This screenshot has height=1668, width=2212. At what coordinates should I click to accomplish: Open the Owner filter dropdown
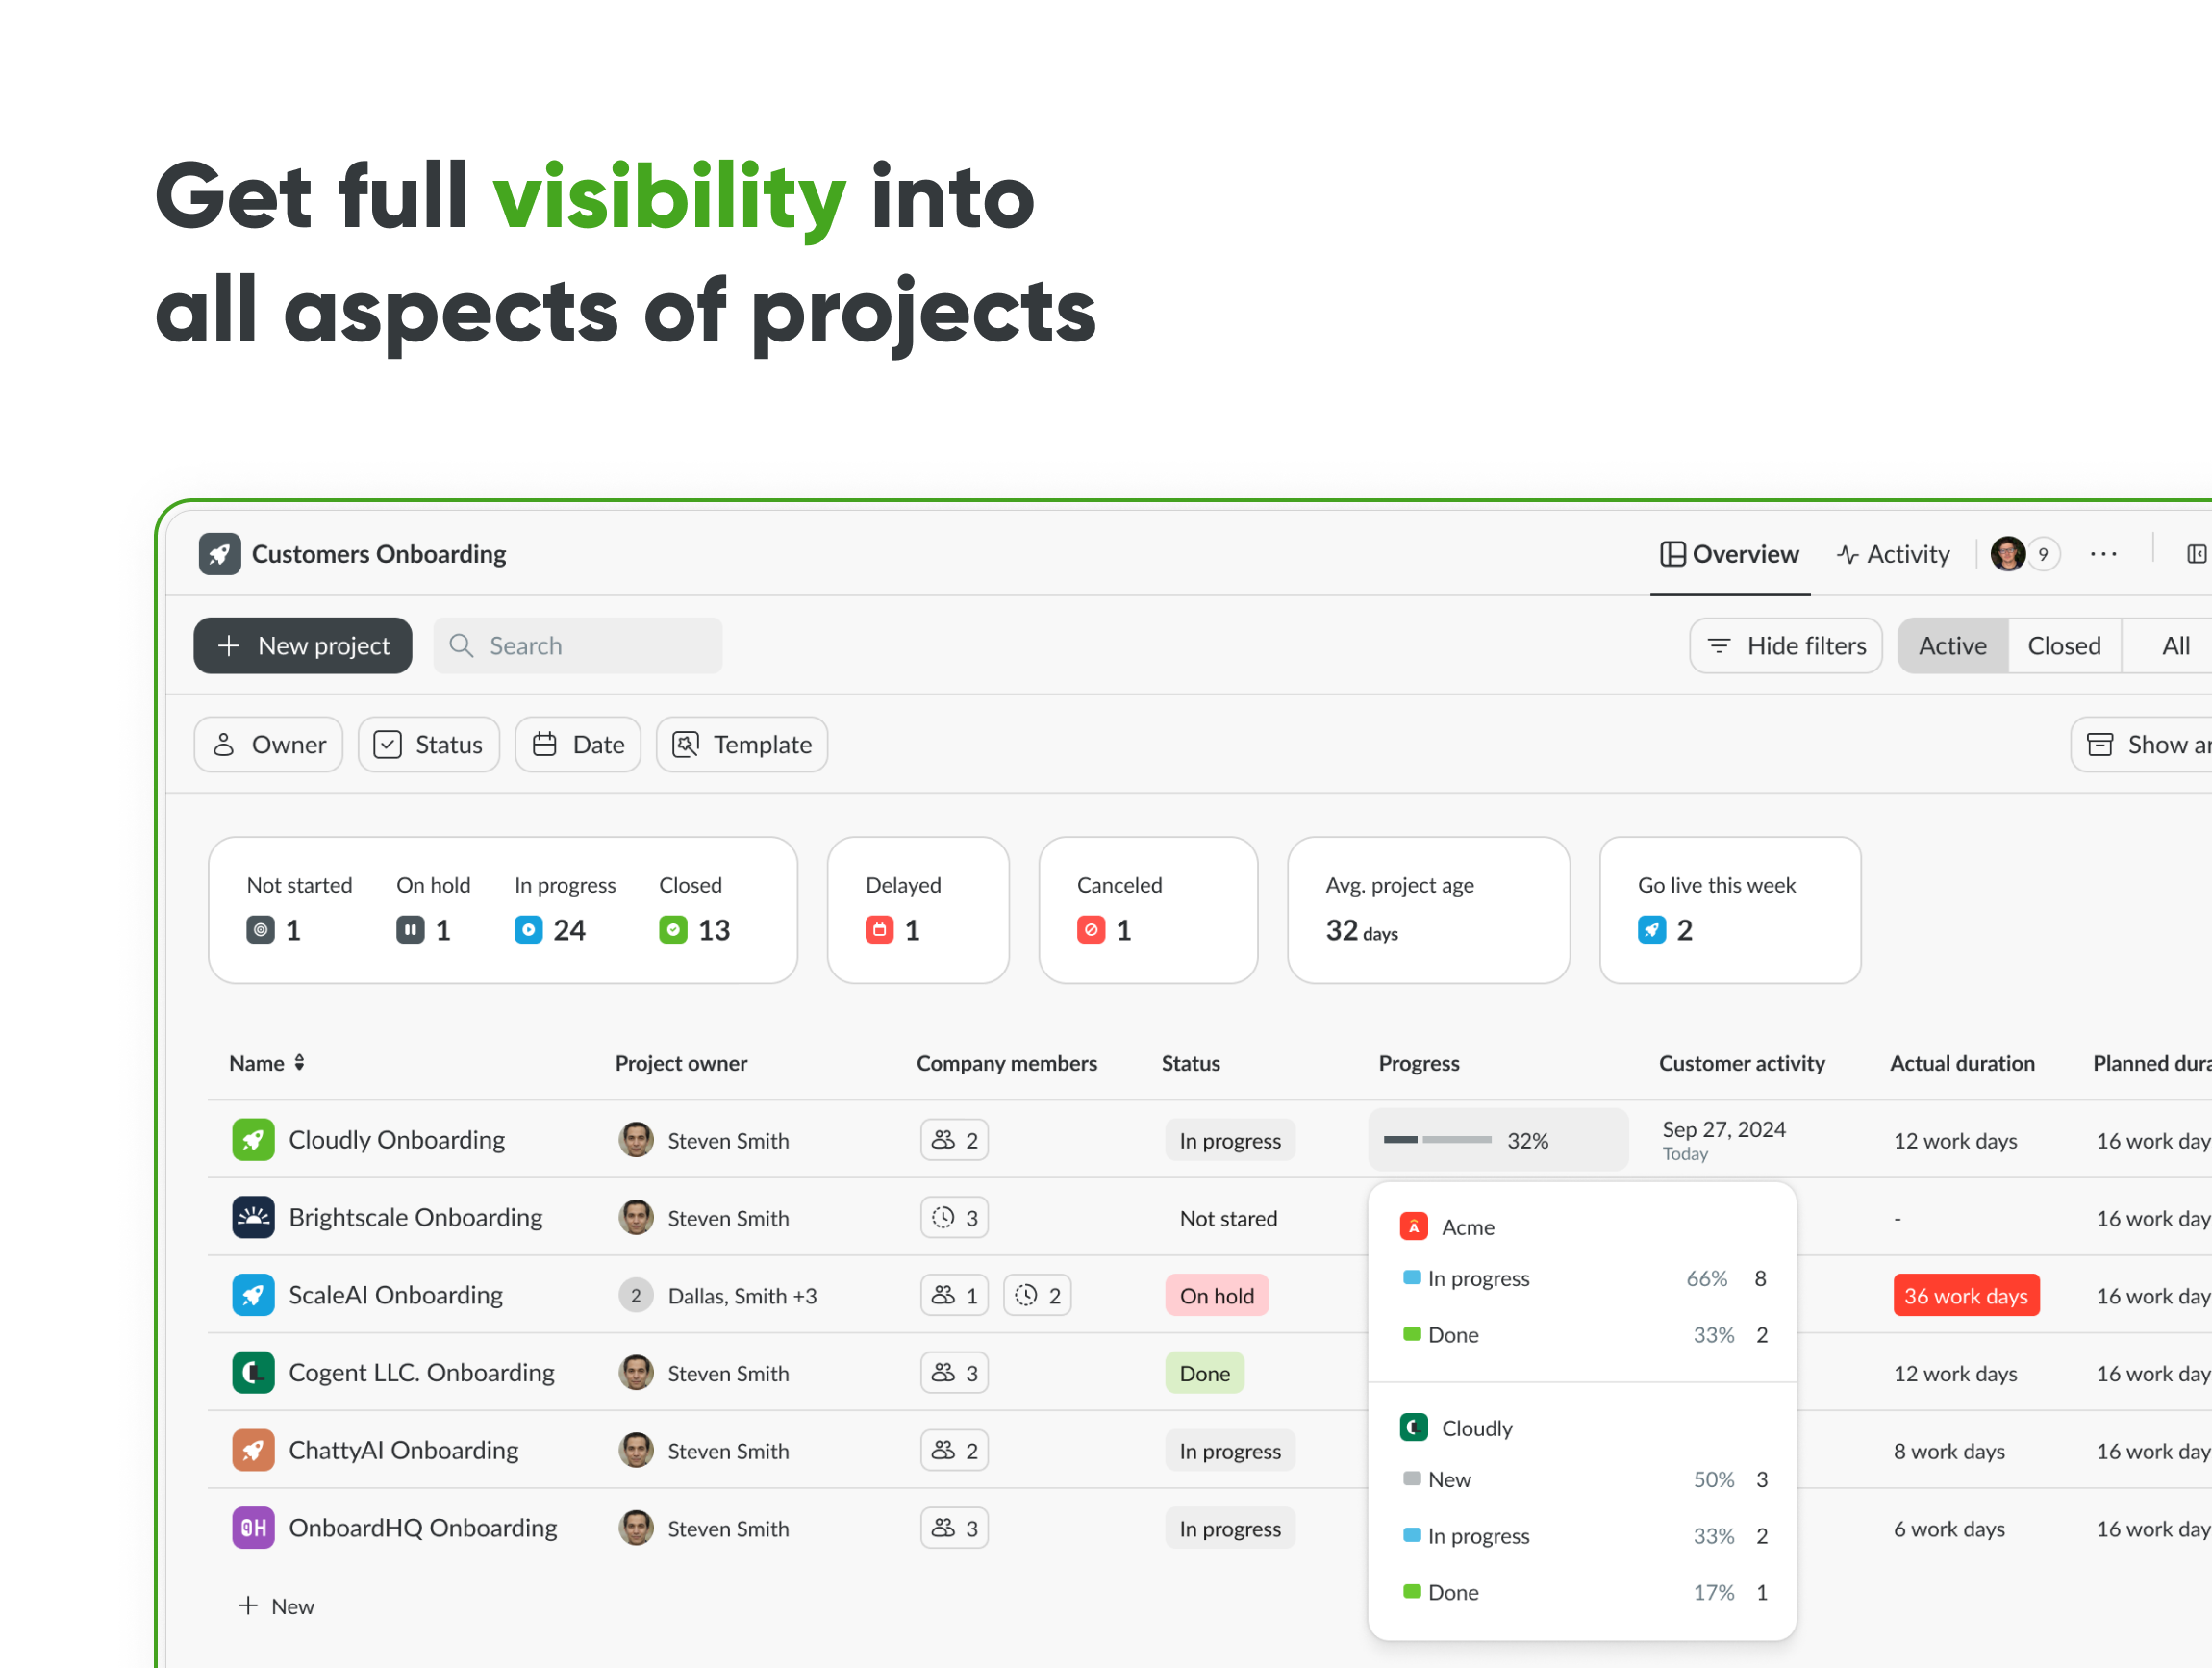click(269, 745)
